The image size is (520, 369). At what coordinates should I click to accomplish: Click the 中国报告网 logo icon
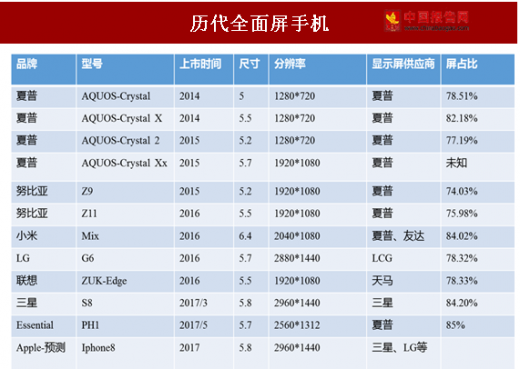tap(392, 21)
